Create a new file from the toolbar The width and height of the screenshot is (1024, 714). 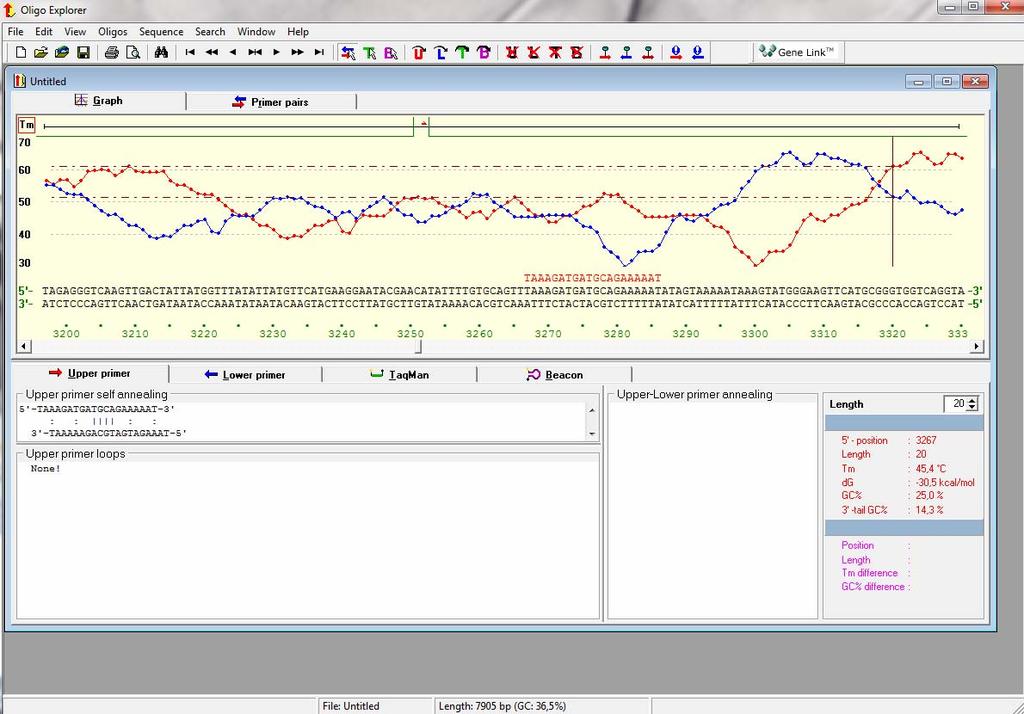(x=20, y=52)
